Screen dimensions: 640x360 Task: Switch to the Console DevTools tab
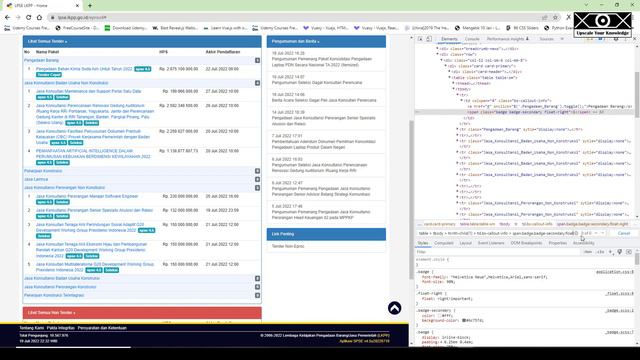(x=472, y=39)
